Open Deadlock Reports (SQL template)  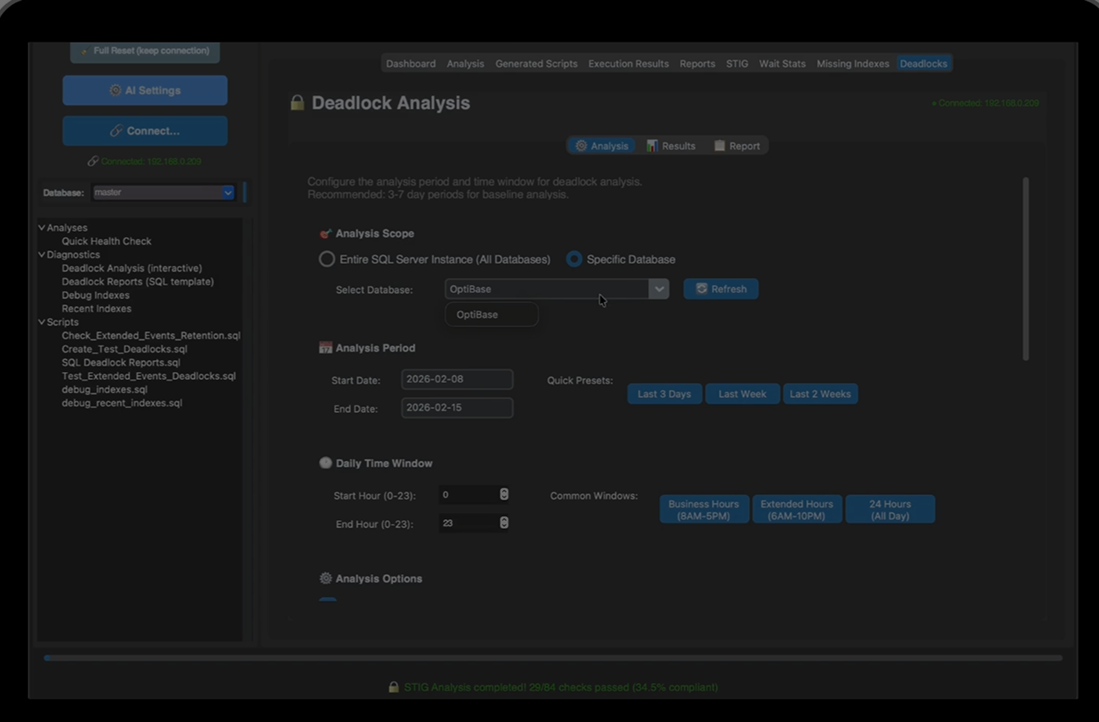tap(137, 282)
